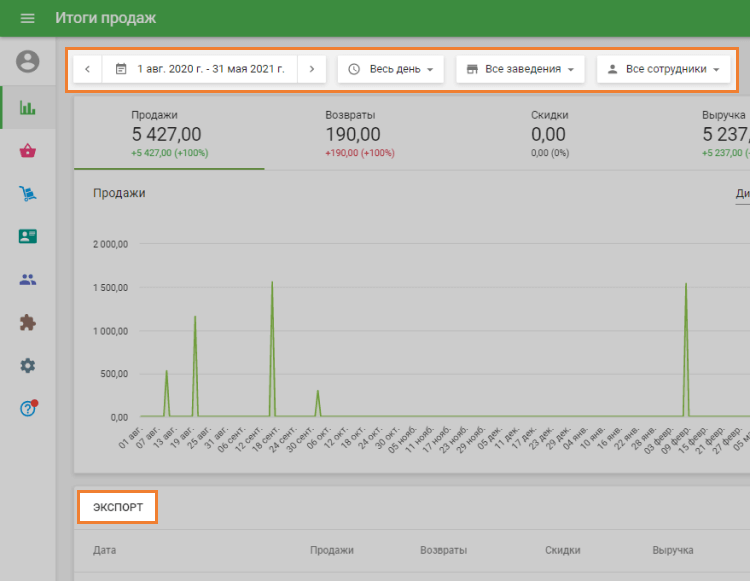Select the Продажи summary tab
This screenshot has width=750, height=581.
tap(168, 134)
